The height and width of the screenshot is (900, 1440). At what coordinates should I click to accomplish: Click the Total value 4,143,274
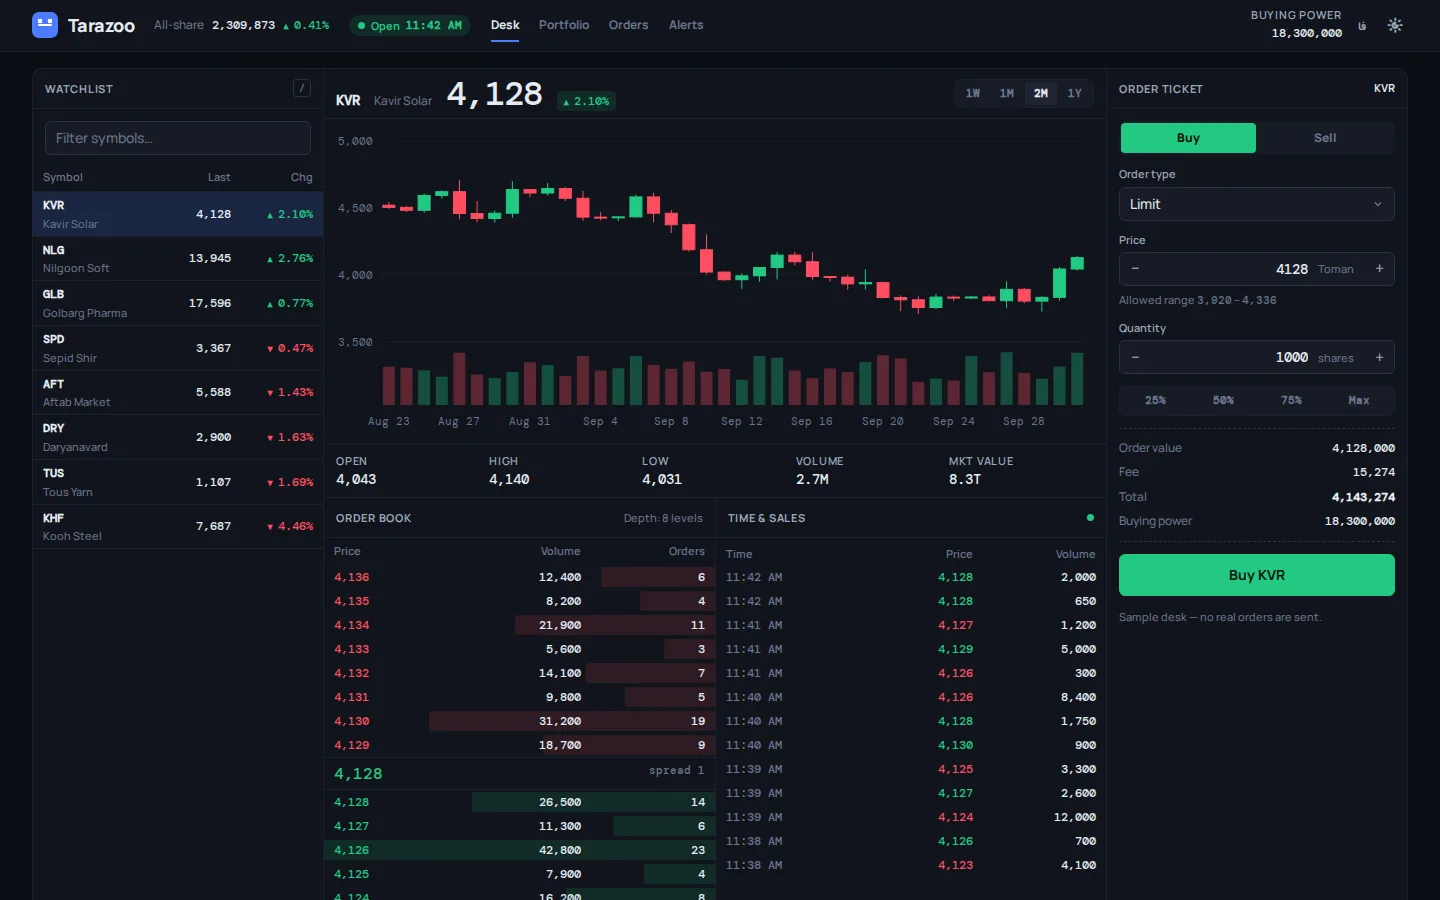(x=1363, y=497)
